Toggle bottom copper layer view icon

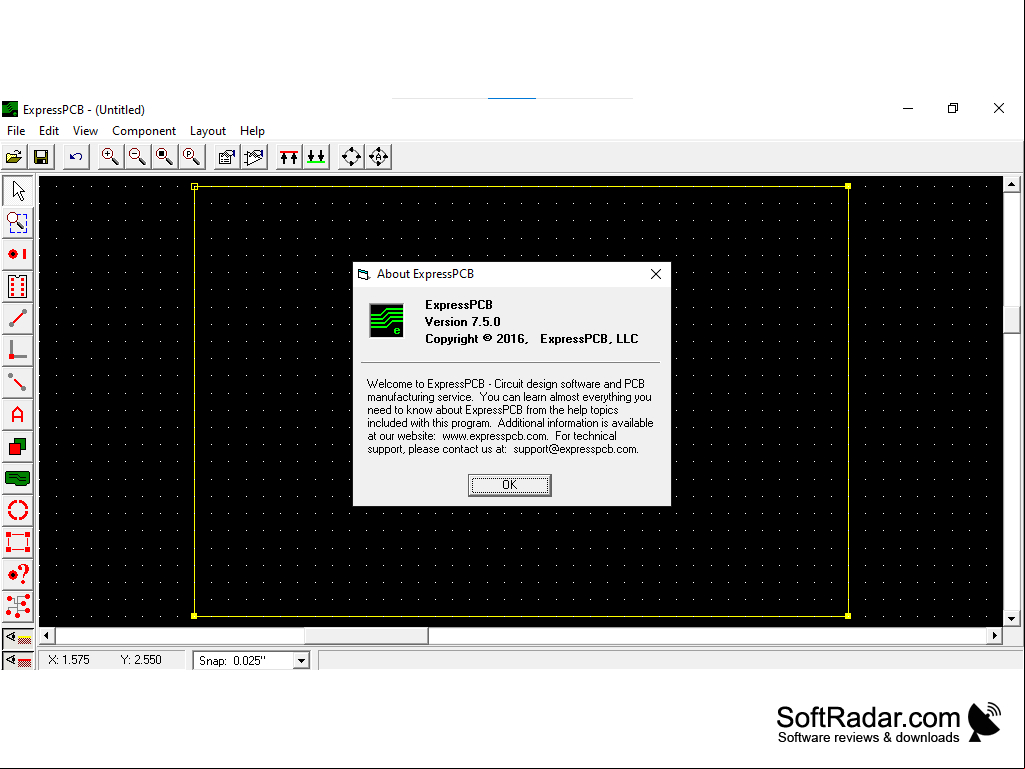click(316, 157)
